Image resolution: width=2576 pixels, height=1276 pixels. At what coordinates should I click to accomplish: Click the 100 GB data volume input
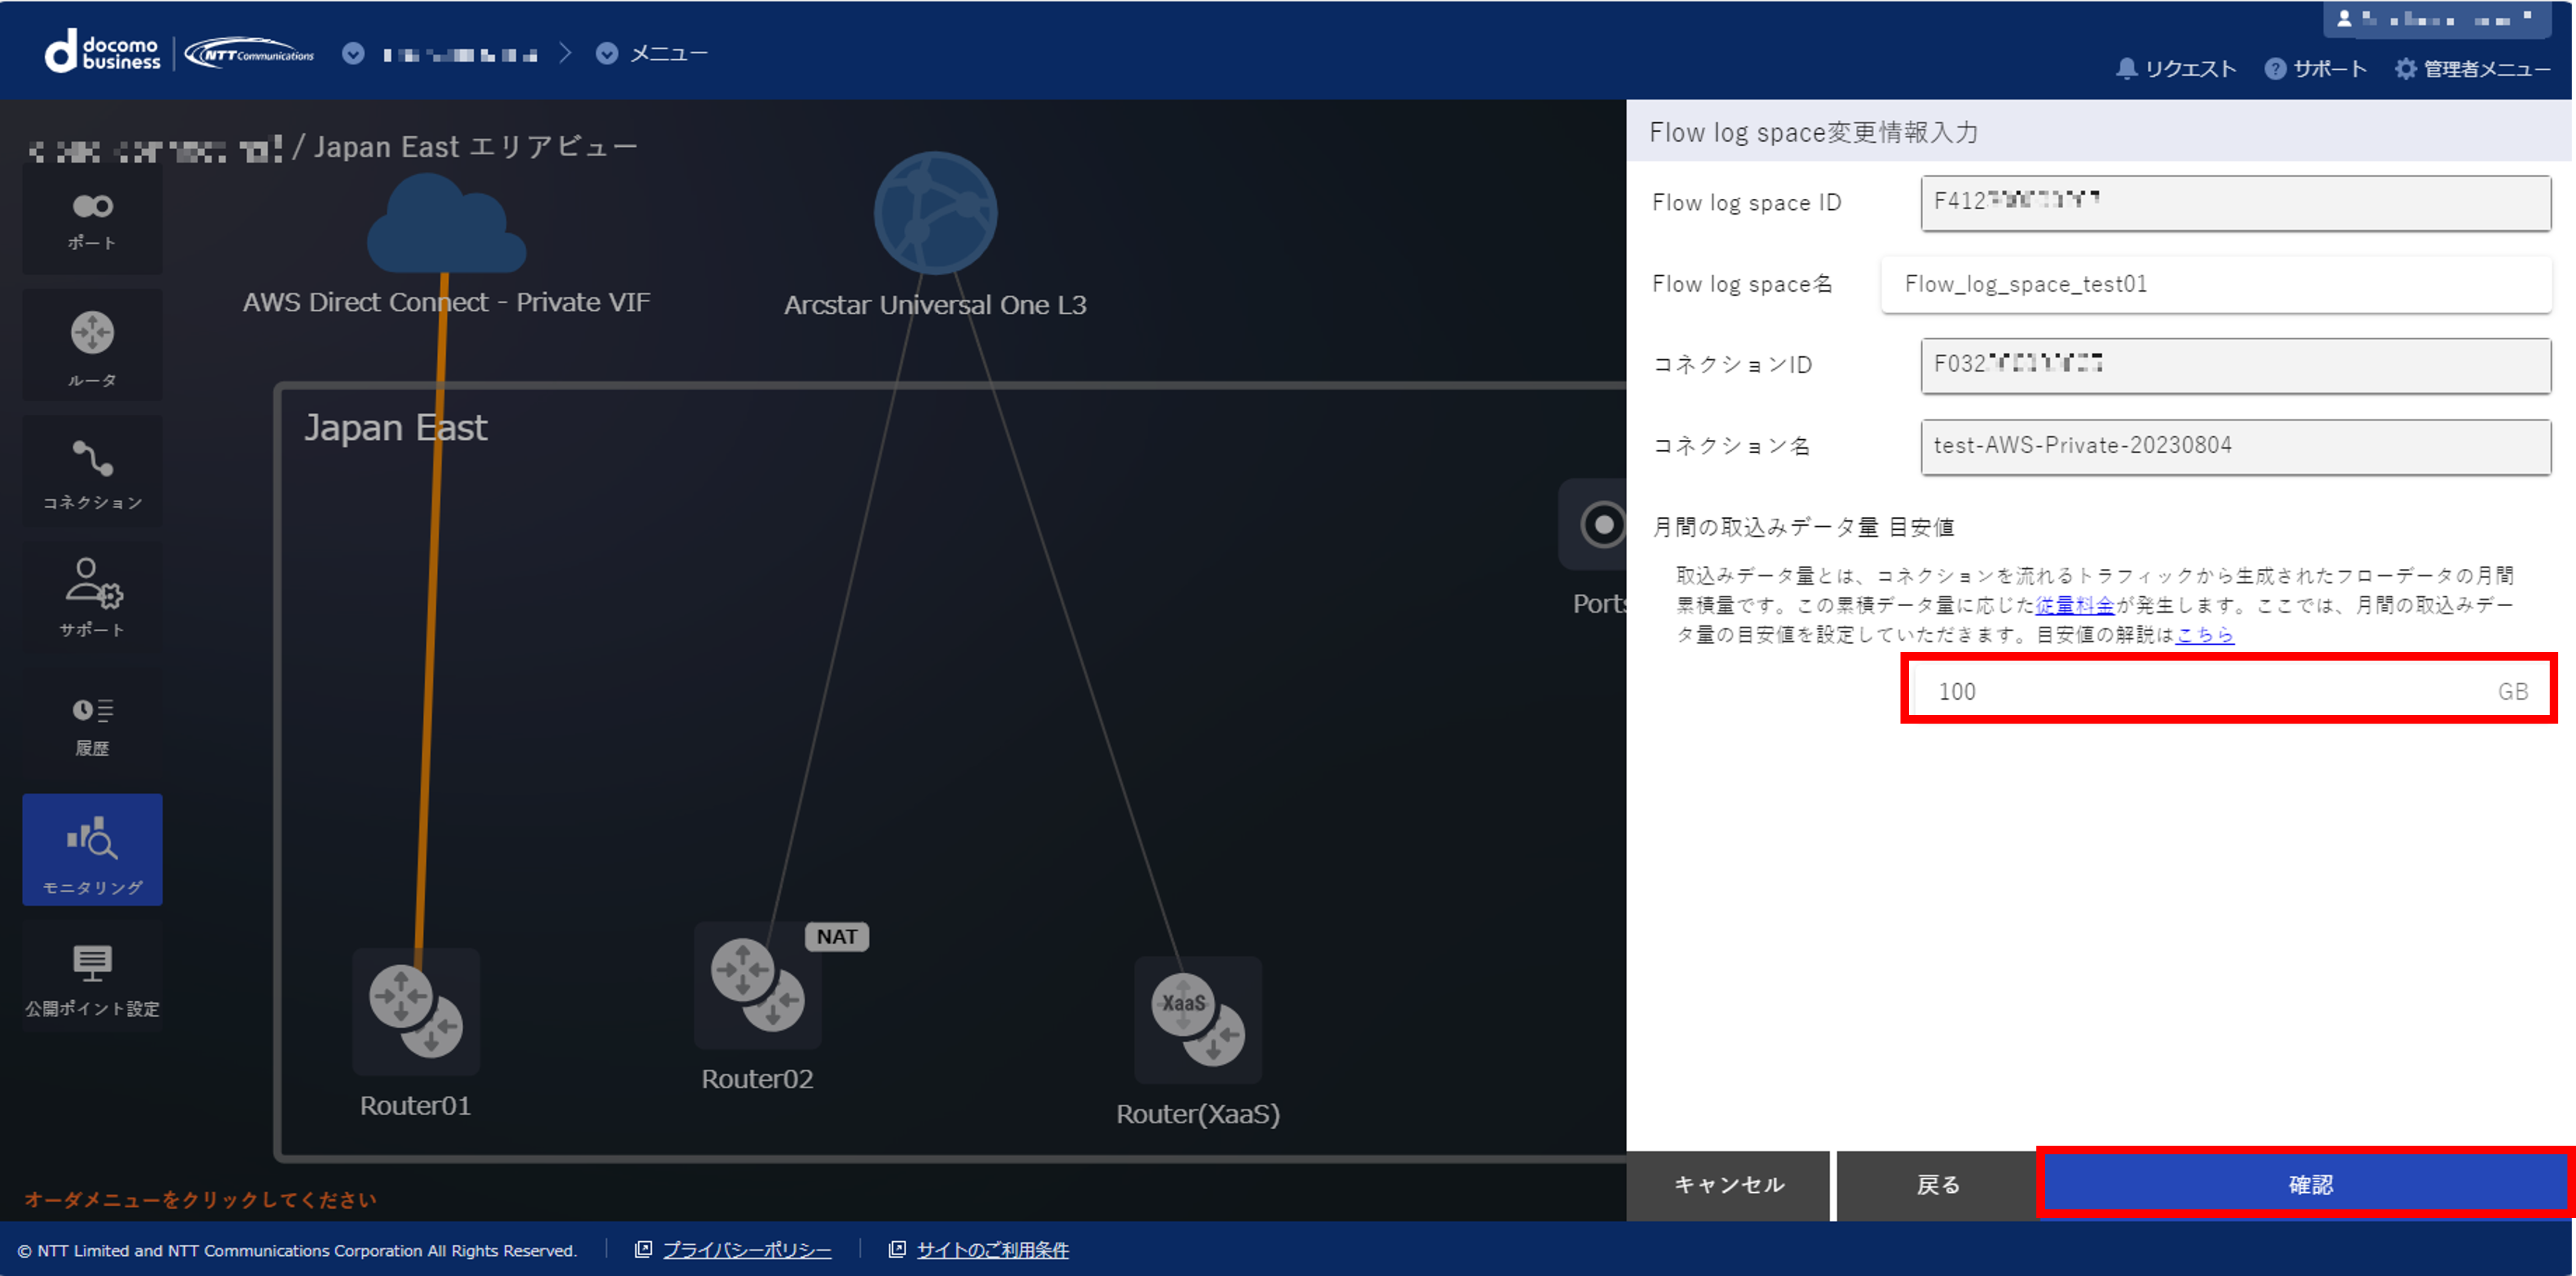(2229, 689)
